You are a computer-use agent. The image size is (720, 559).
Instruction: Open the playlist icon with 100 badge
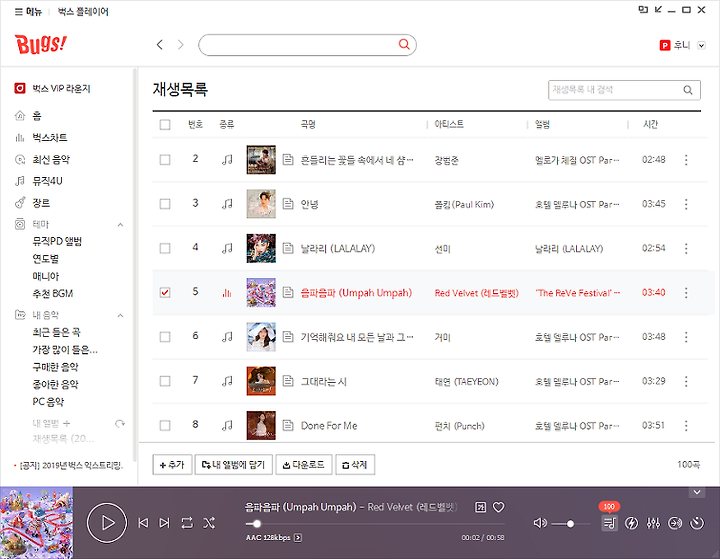coord(609,523)
